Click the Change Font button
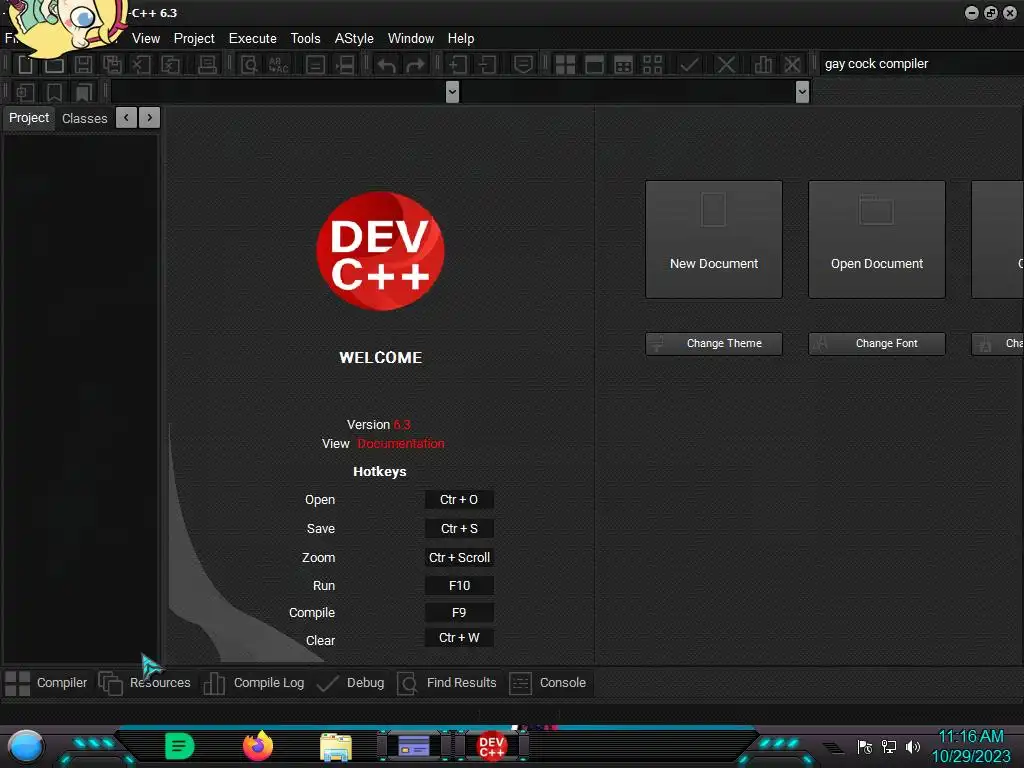The width and height of the screenshot is (1024, 768). pyautogui.click(x=877, y=344)
